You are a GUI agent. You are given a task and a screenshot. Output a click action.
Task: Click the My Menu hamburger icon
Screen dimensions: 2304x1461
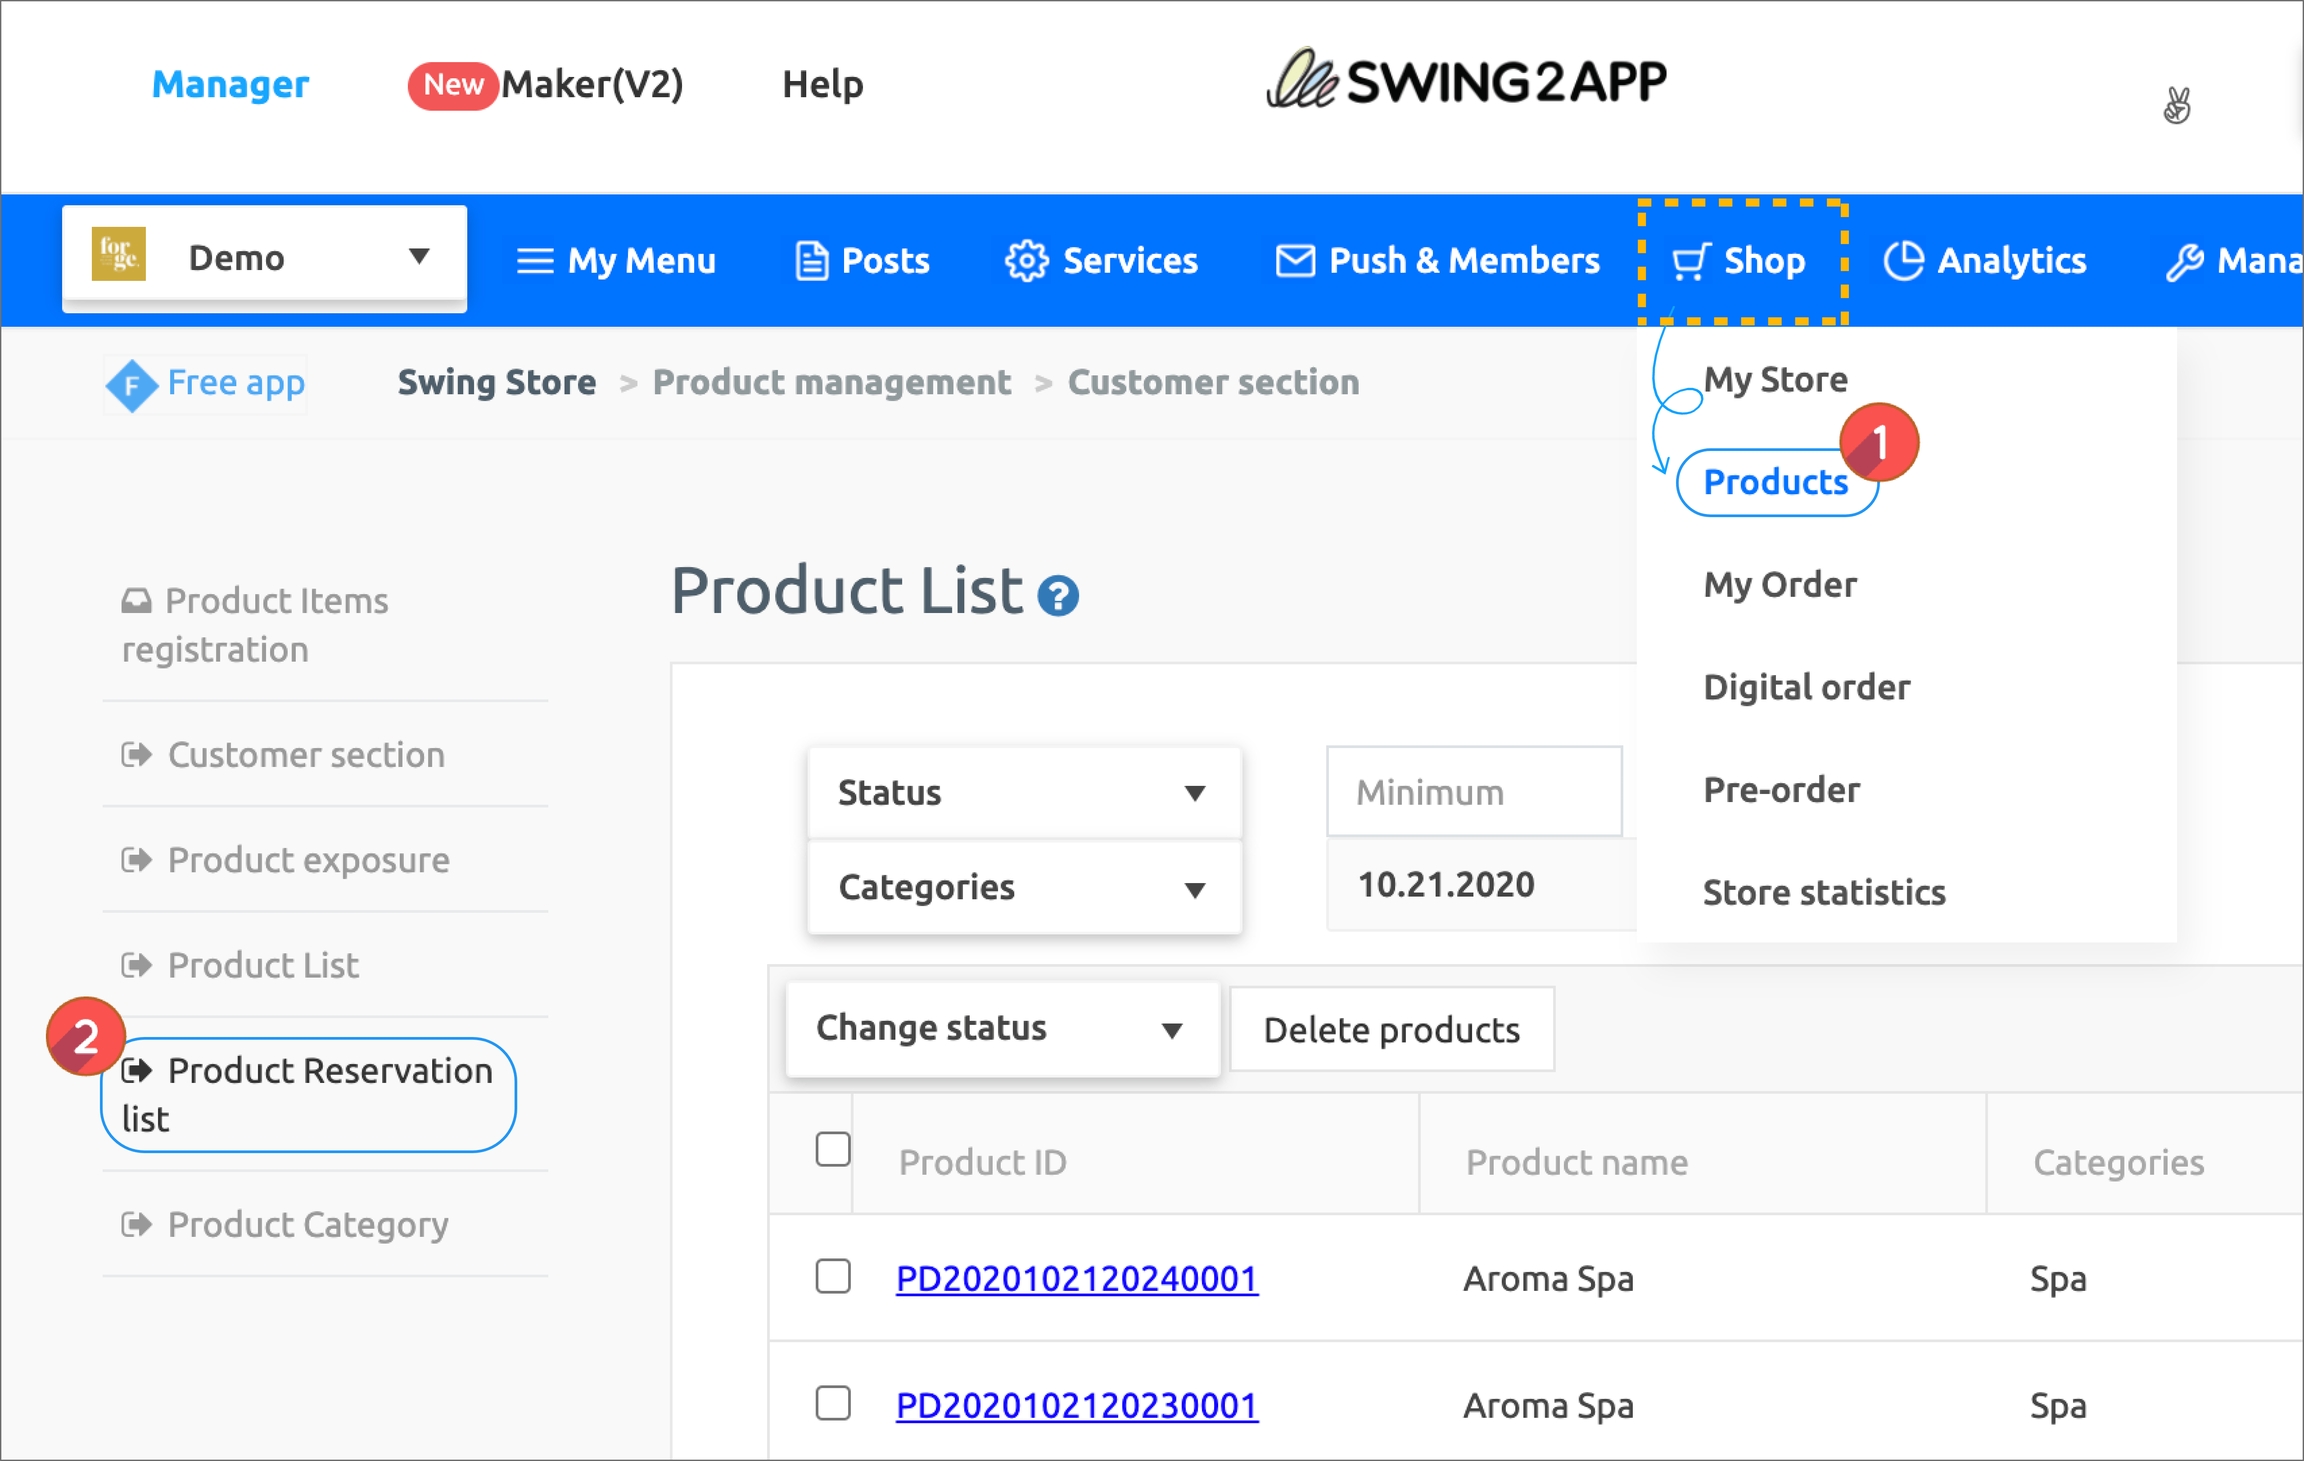point(535,261)
